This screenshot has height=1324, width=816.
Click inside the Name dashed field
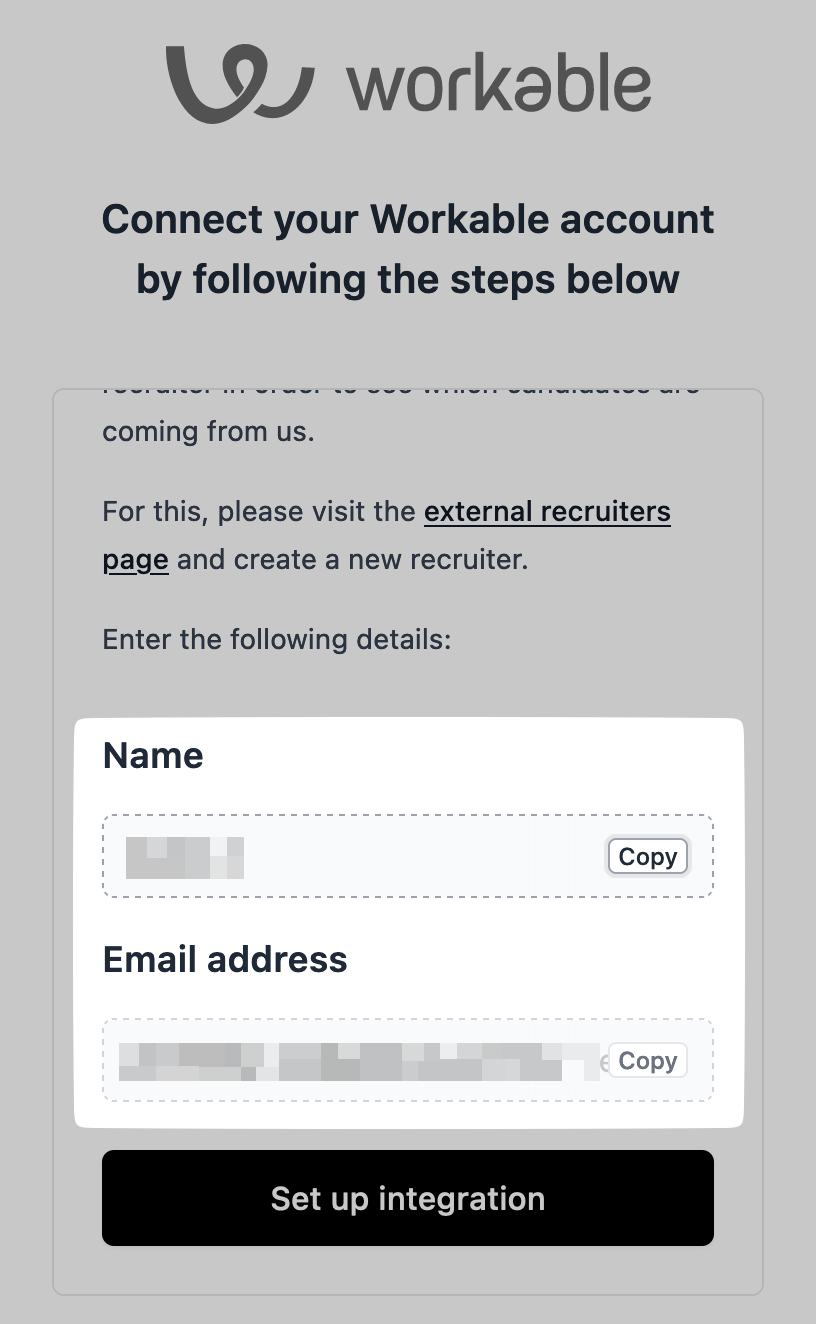[420, 857]
